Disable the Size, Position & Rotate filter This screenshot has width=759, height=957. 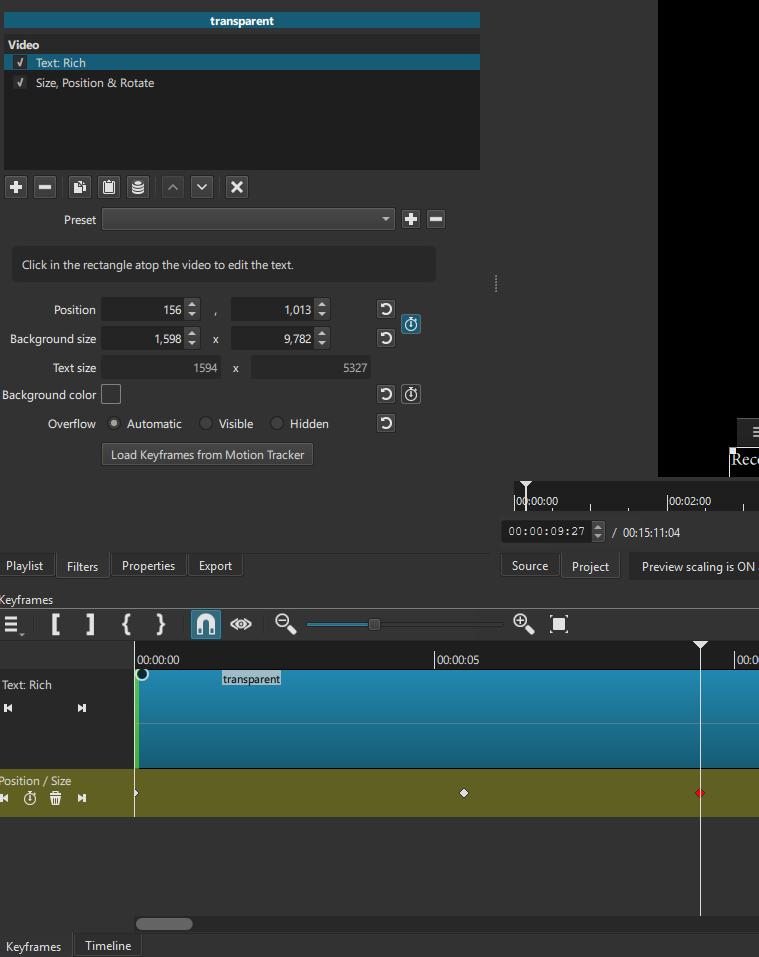click(20, 83)
